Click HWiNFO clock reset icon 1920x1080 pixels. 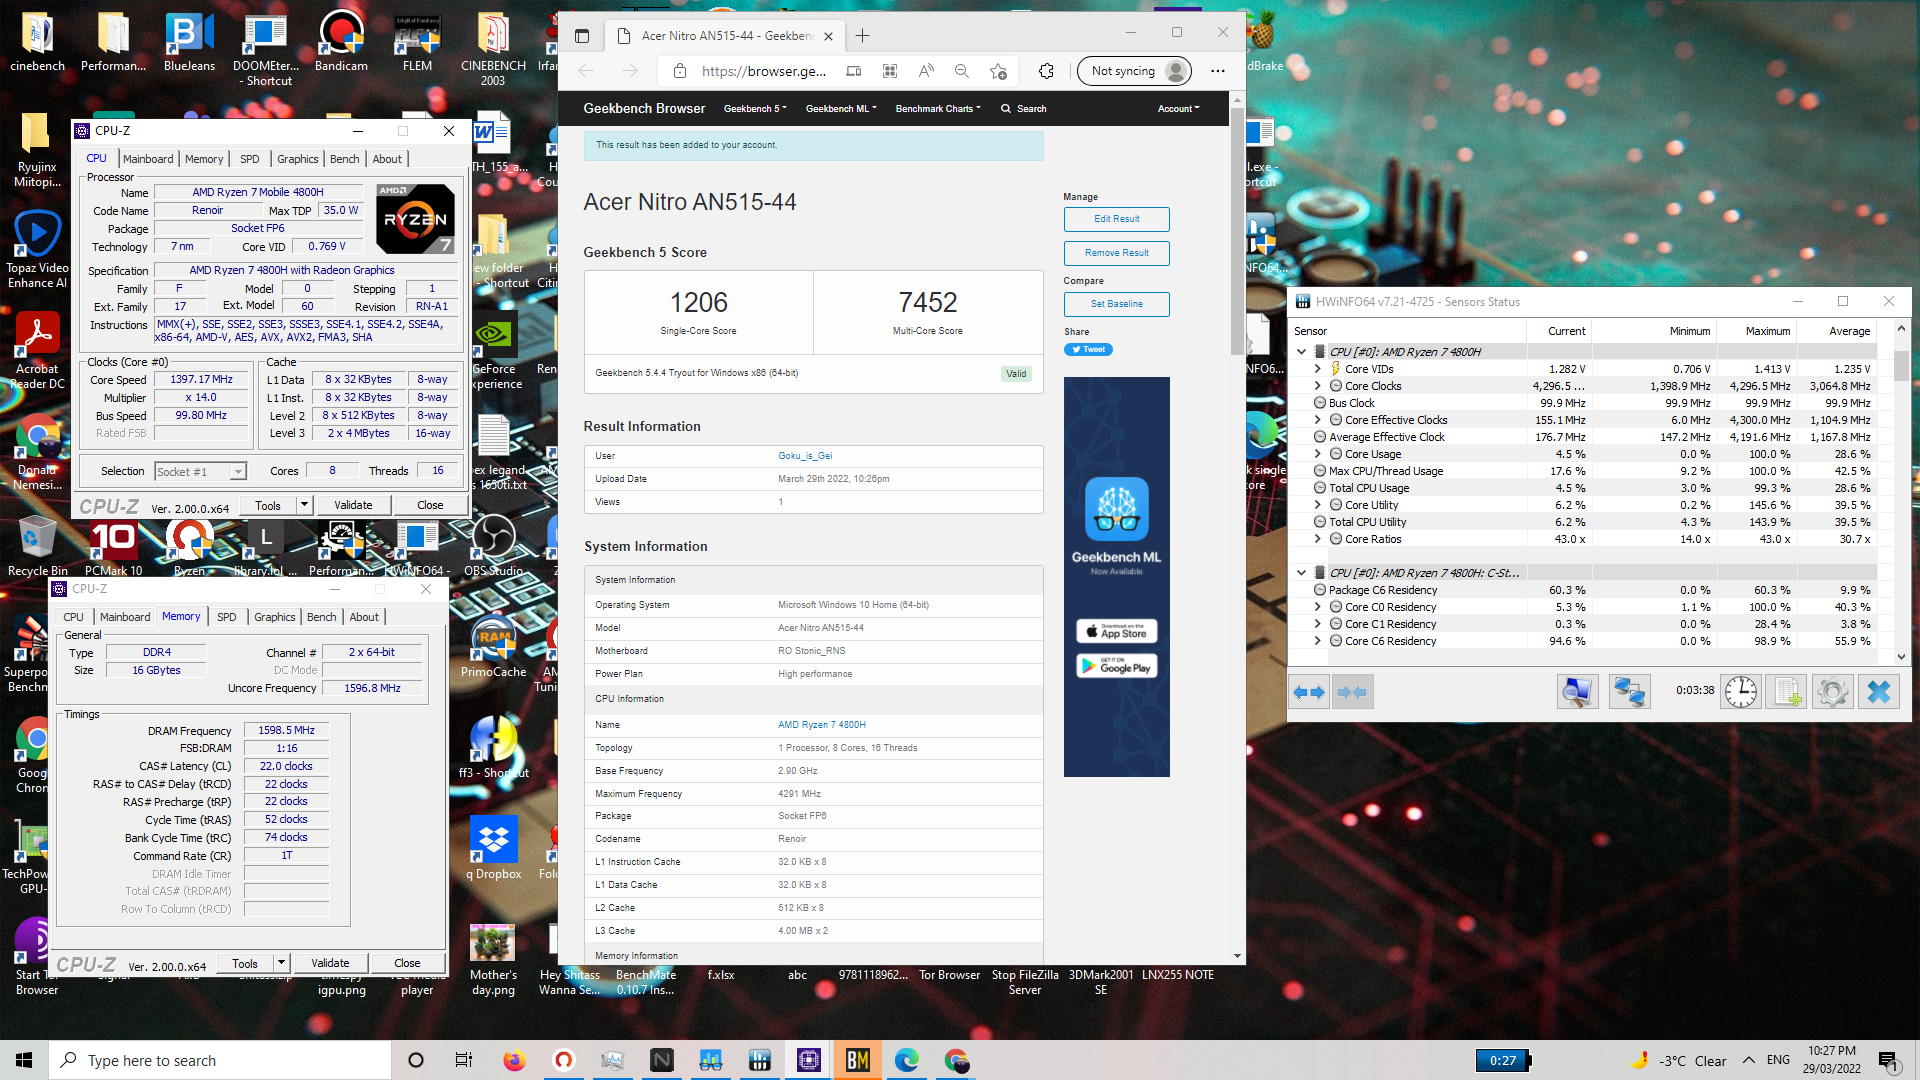click(1741, 692)
